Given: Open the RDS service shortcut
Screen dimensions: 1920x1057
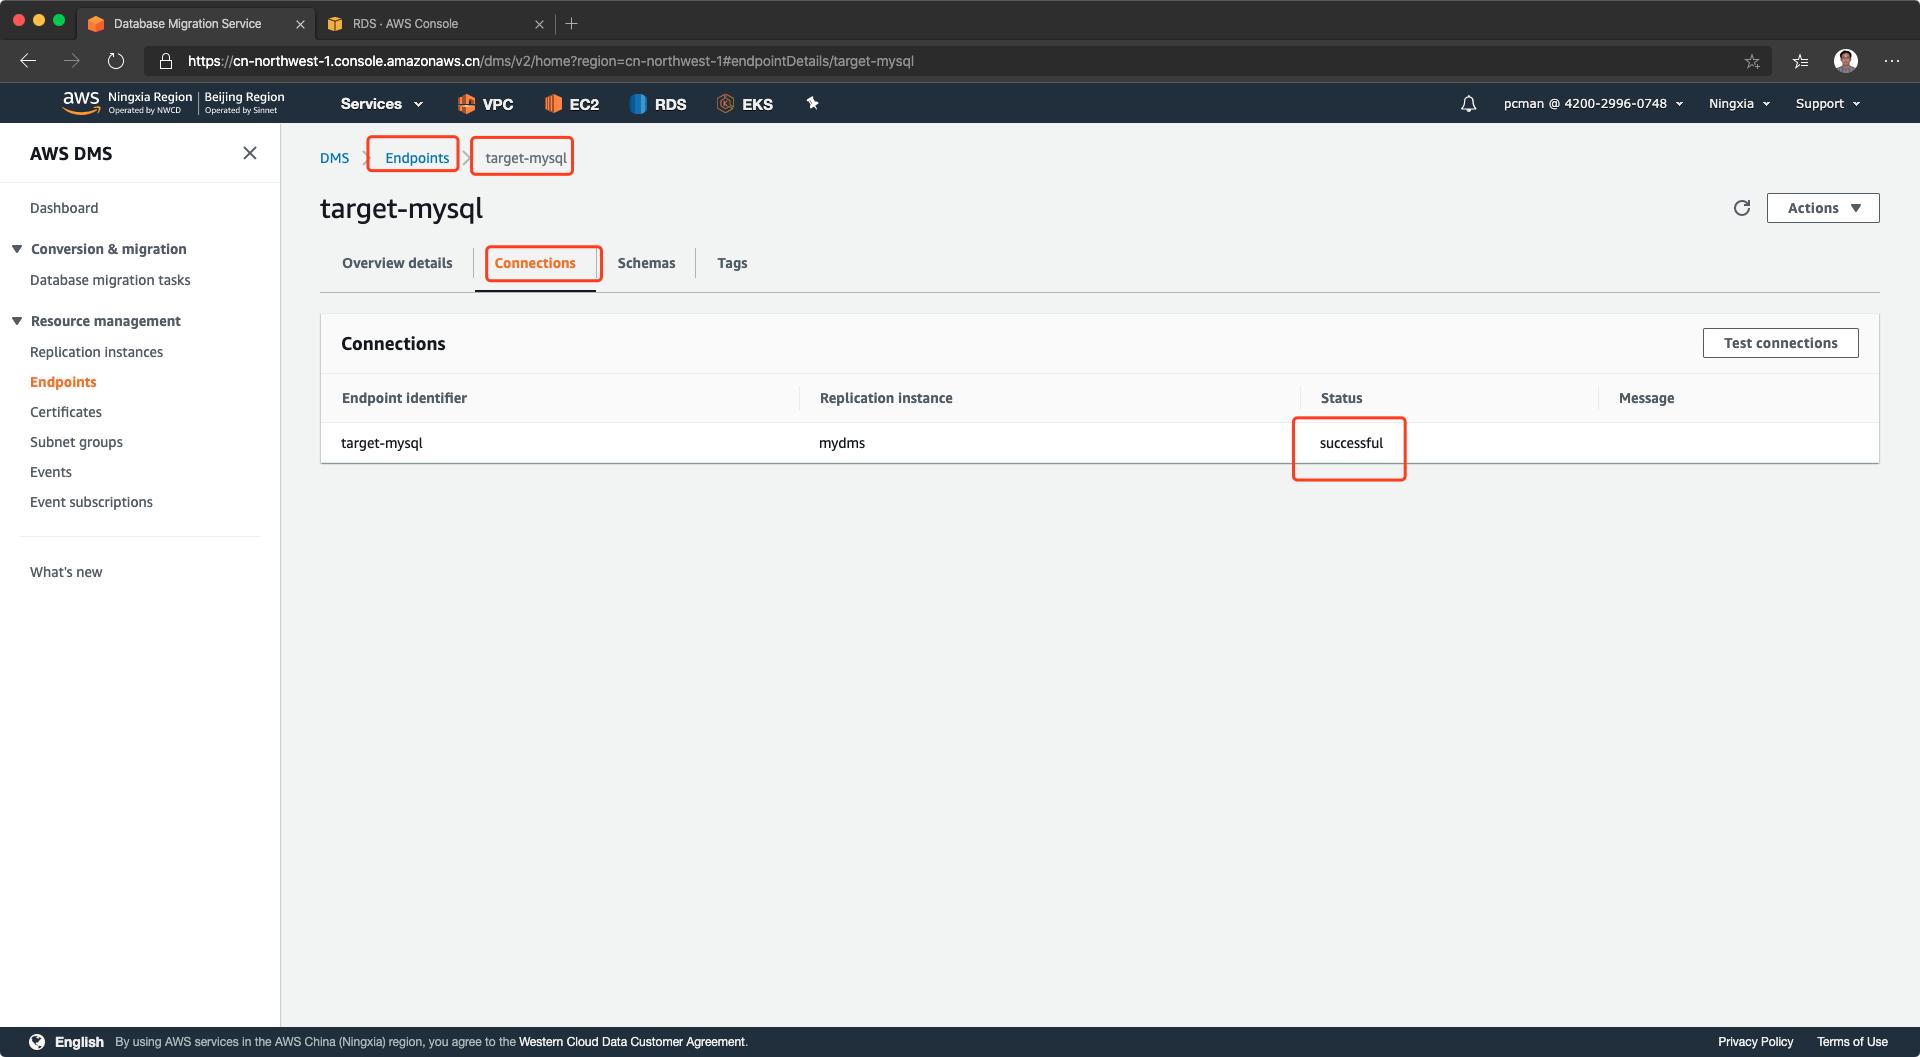Looking at the screenshot, I should click(658, 104).
